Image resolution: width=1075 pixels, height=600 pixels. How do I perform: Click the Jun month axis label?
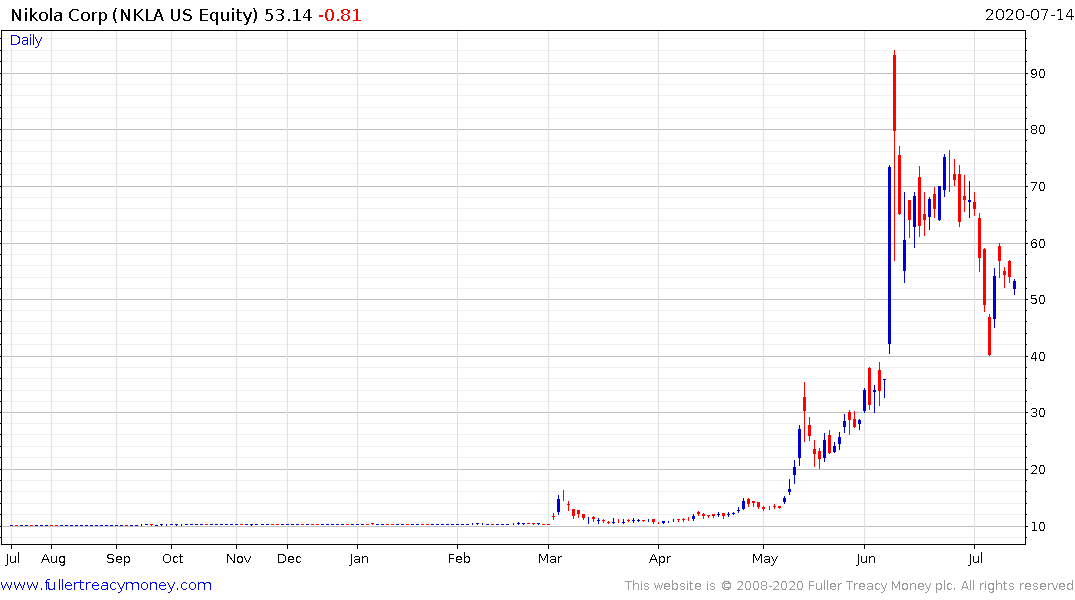point(866,559)
